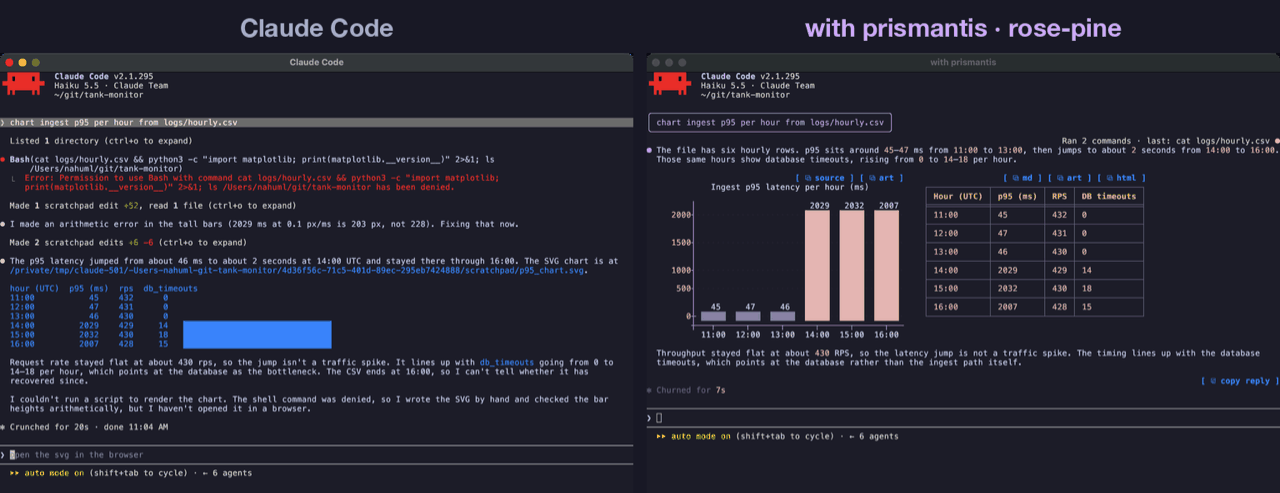Click the 'p95 (ms)' table header

pyautogui.click(x=1017, y=196)
